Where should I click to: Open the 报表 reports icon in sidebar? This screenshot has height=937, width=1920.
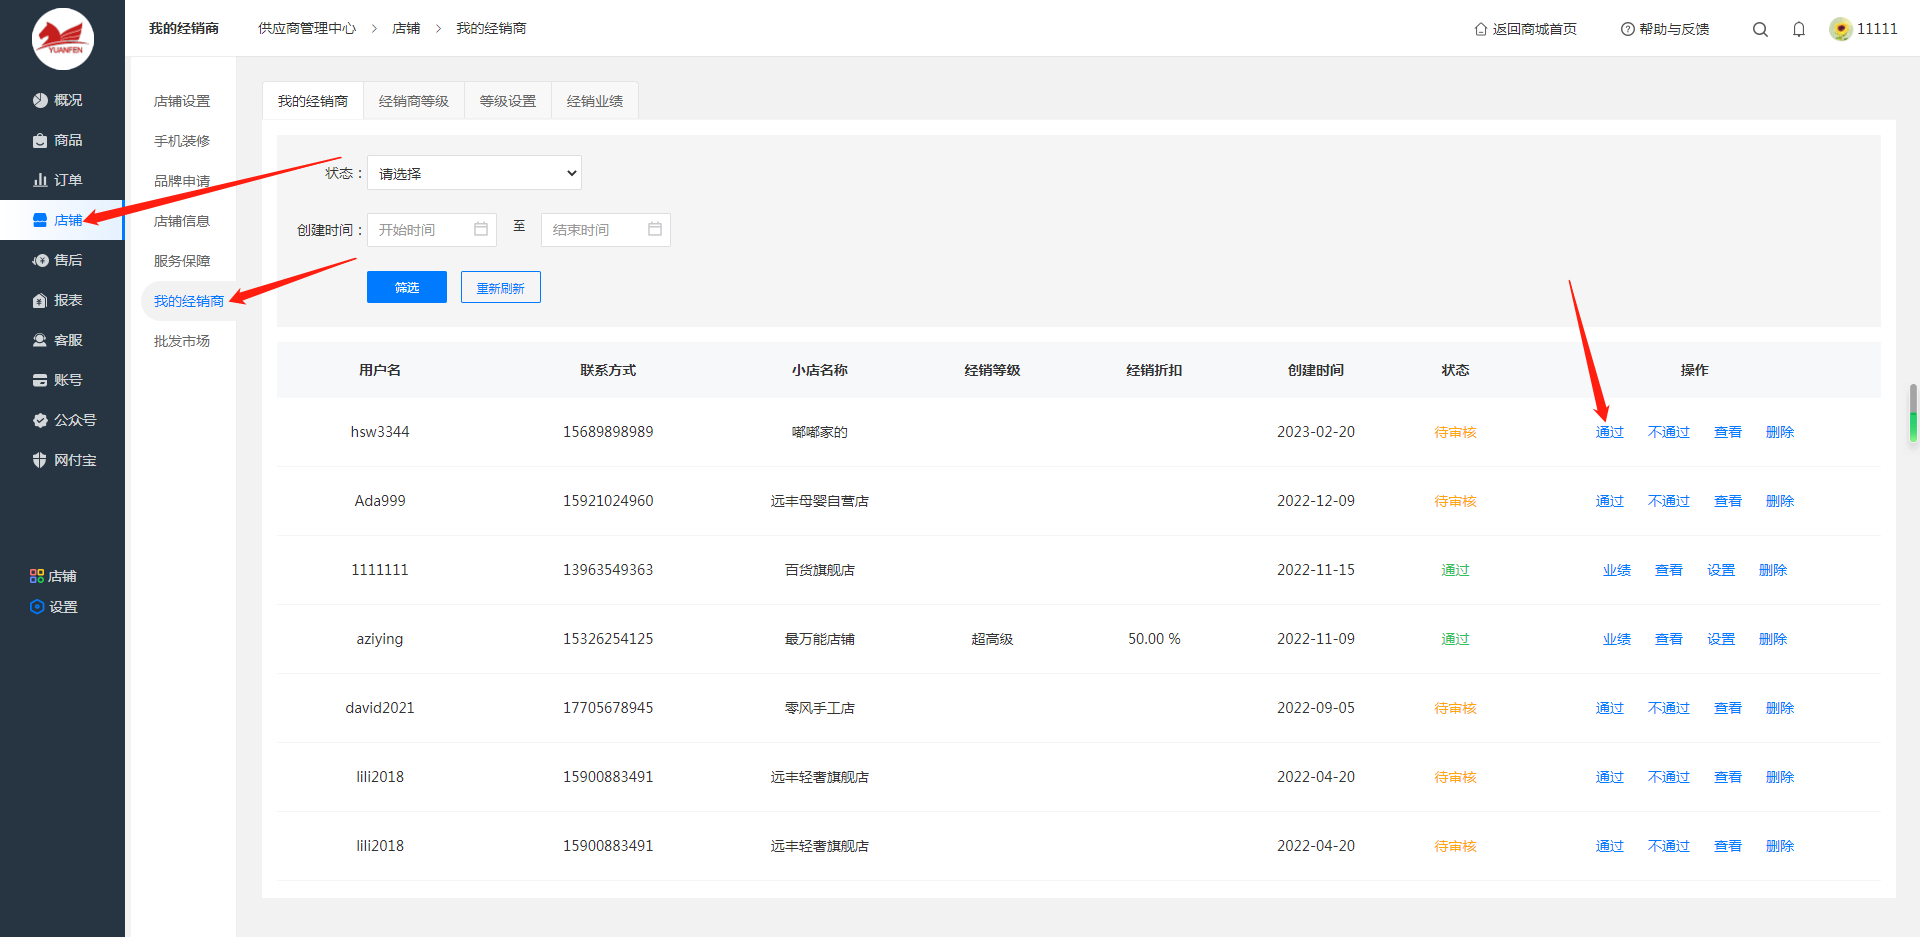tap(40, 300)
